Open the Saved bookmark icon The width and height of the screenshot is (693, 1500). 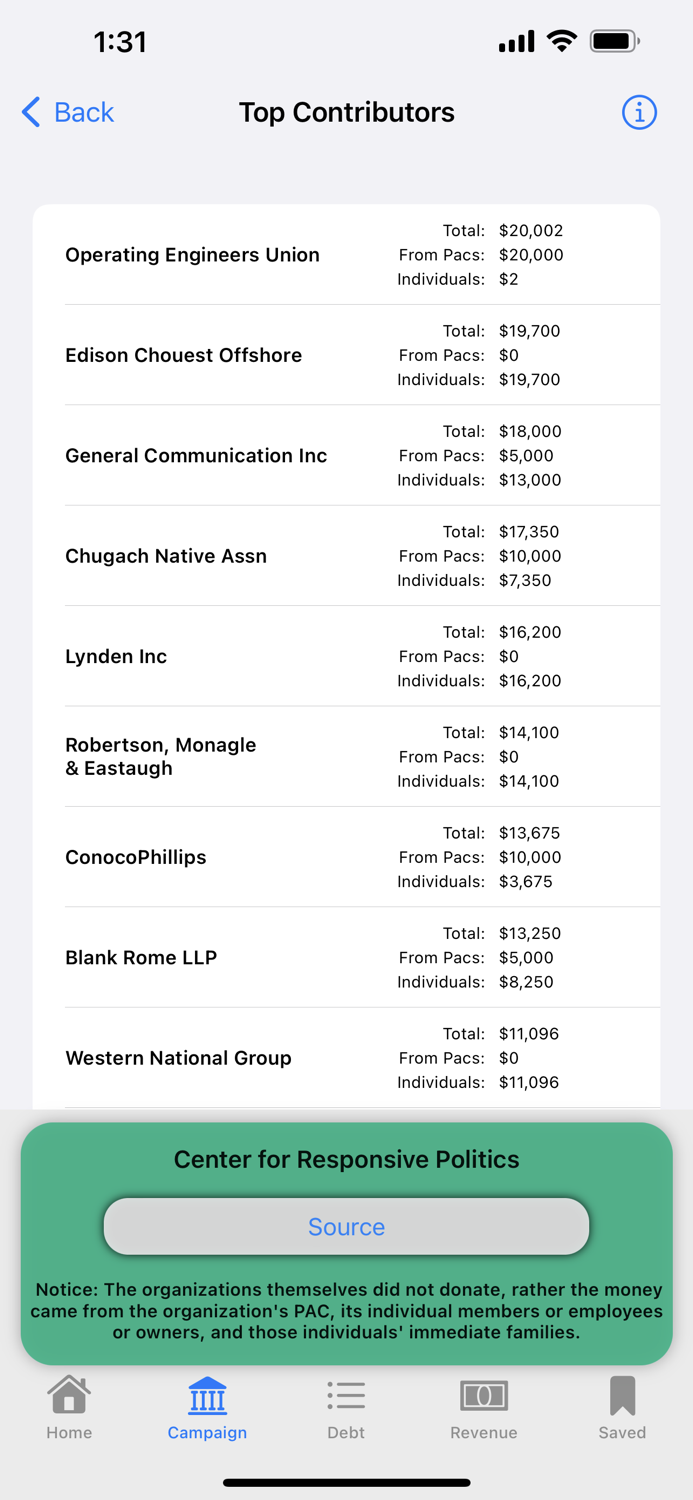(622, 1396)
